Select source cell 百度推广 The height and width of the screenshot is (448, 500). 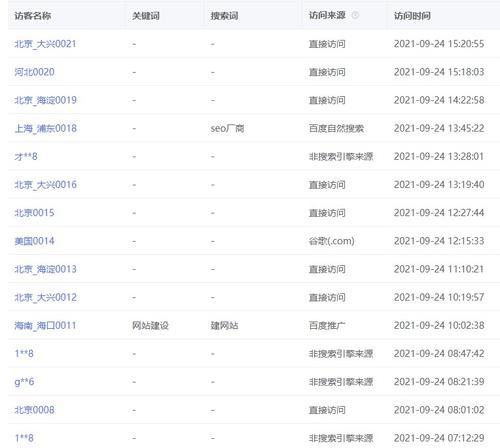coord(327,326)
